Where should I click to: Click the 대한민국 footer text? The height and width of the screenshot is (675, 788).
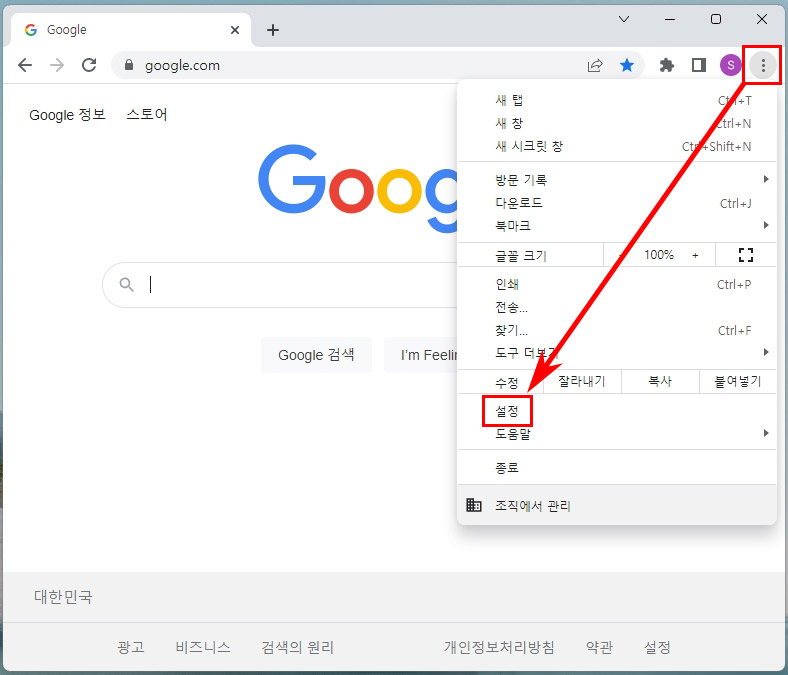click(63, 597)
